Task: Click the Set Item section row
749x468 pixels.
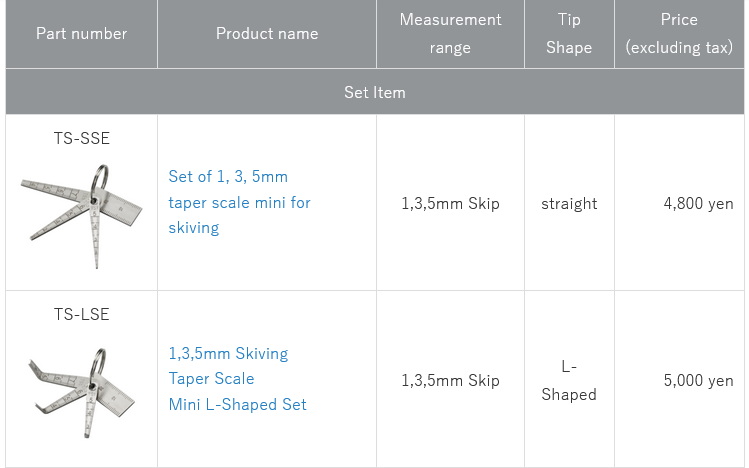Action: pos(375,92)
